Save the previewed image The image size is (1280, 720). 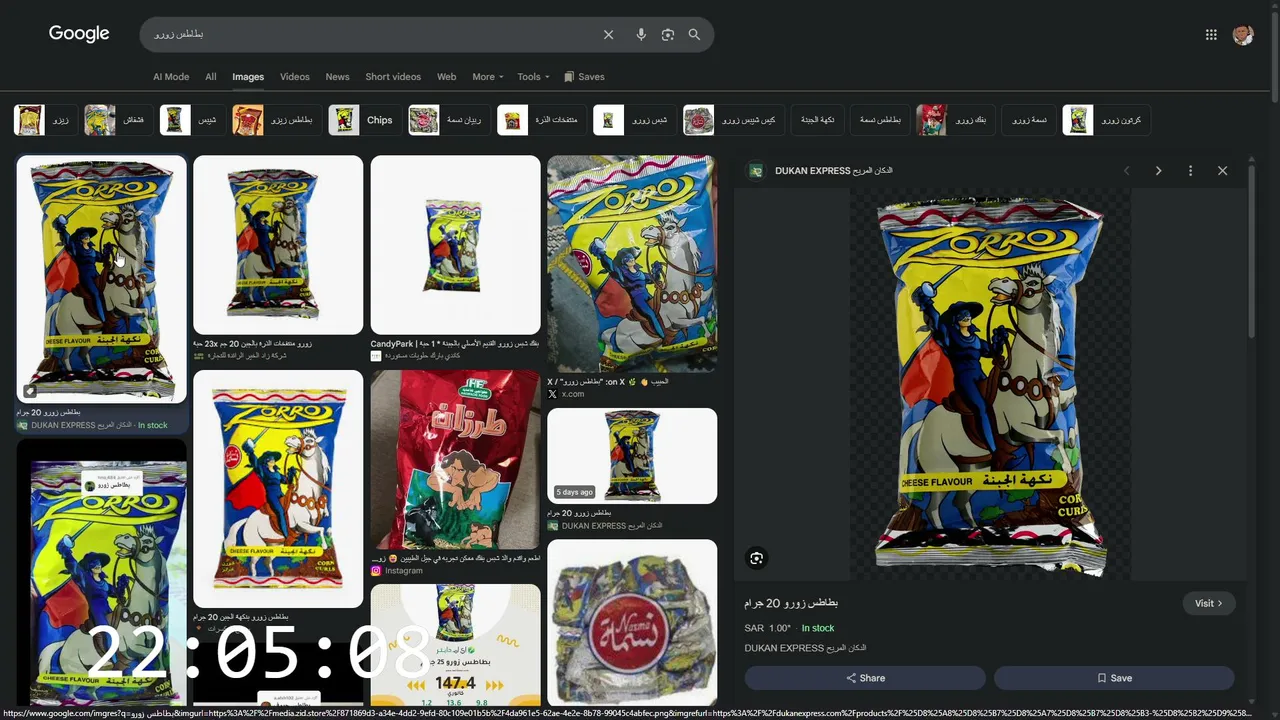click(x=1114, y=678)
